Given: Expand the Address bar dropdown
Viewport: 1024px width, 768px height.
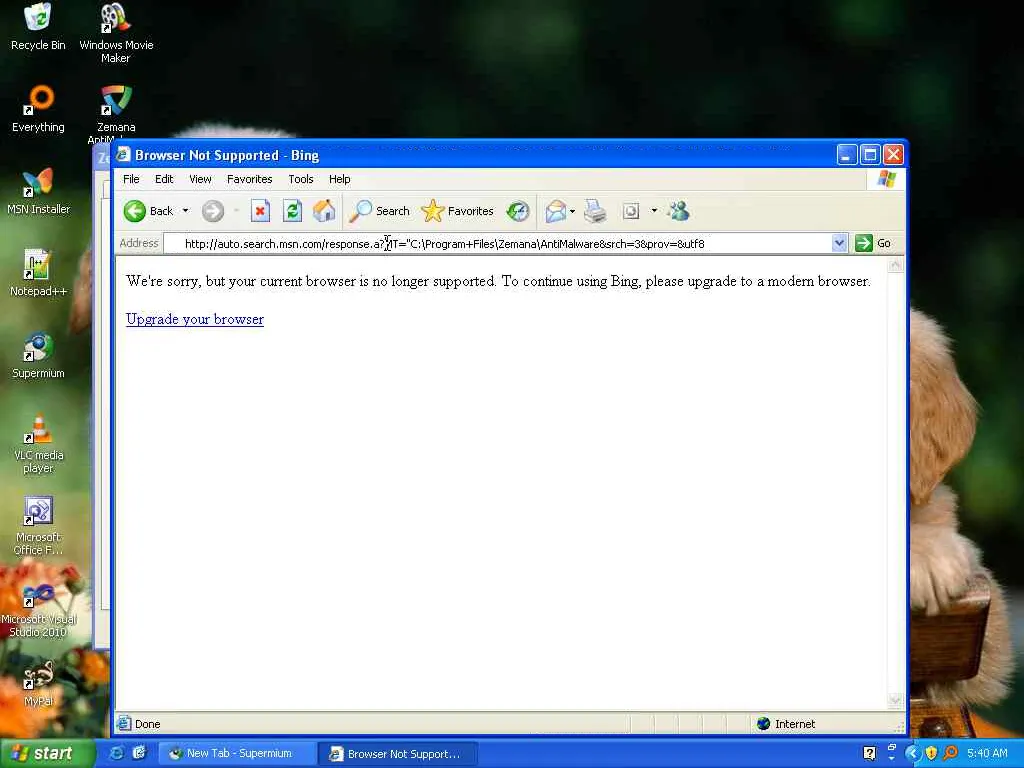Looking at the screenshot, I should pos(839,244).
